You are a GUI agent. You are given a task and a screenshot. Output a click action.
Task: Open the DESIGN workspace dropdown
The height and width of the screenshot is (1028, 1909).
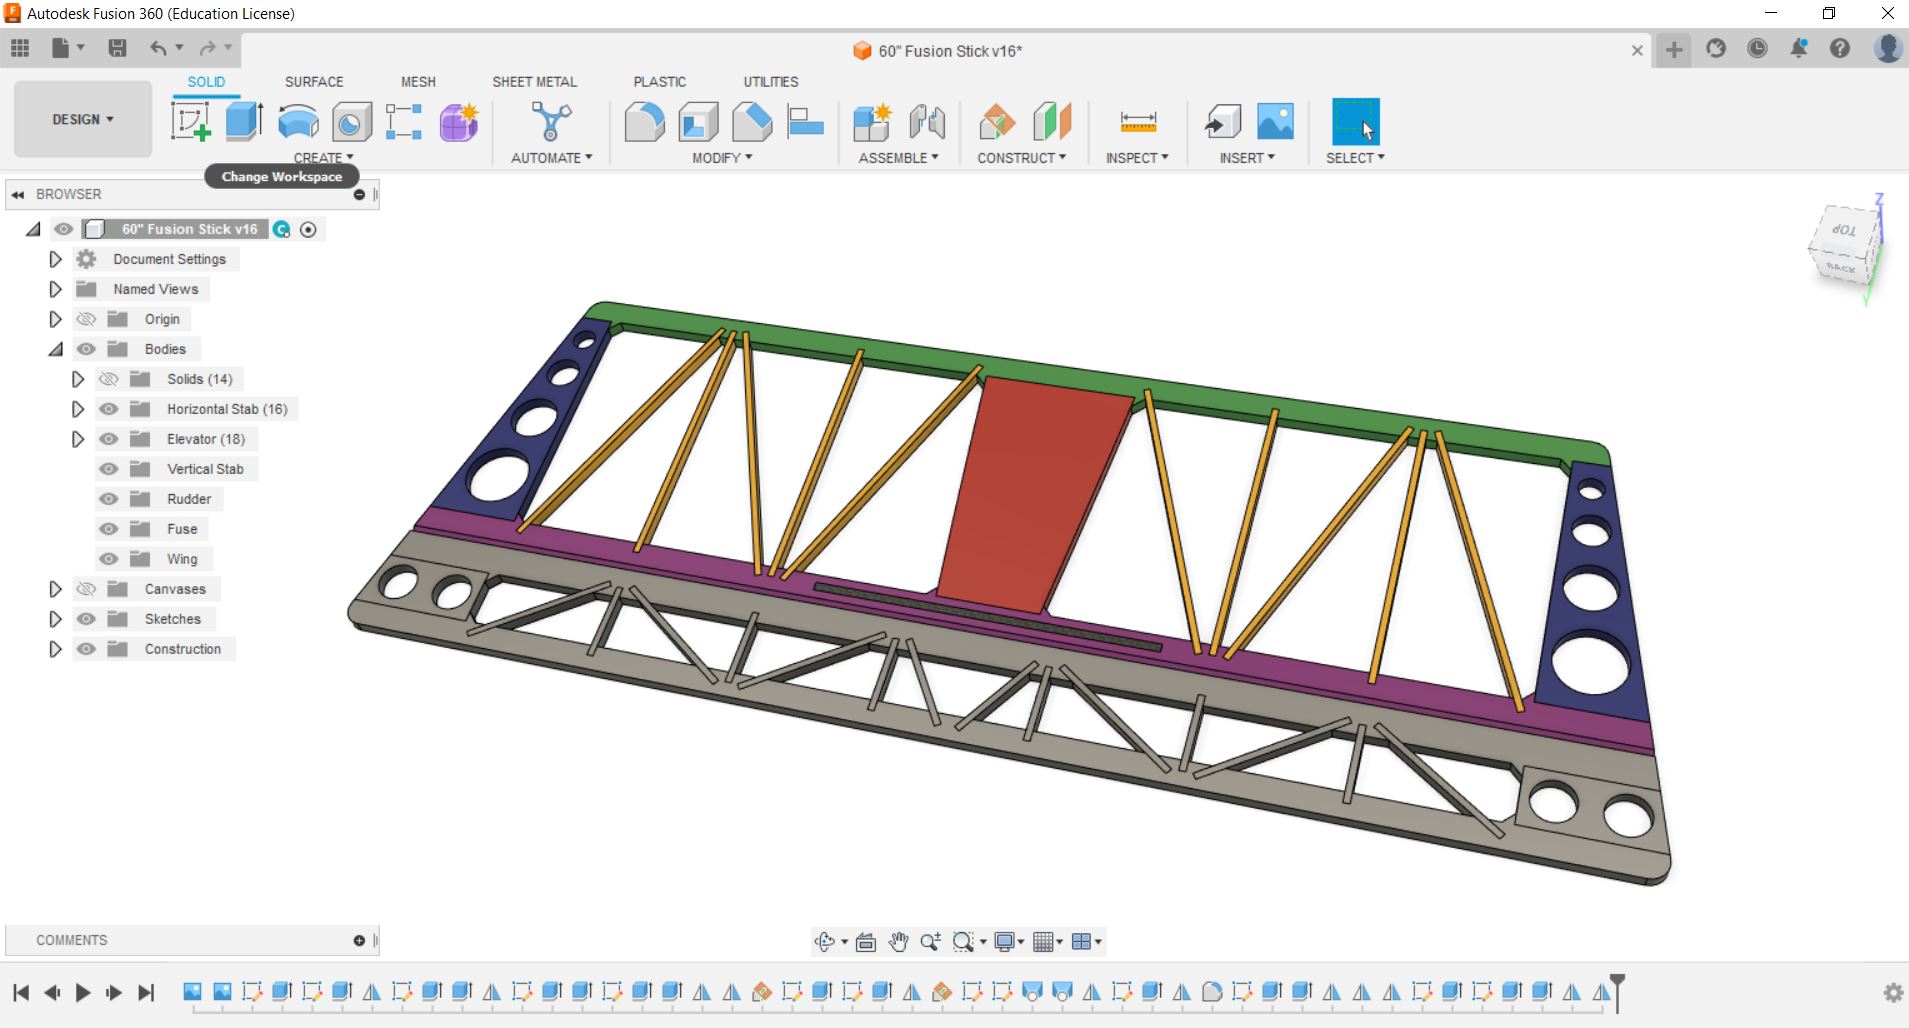pos(83,119)
